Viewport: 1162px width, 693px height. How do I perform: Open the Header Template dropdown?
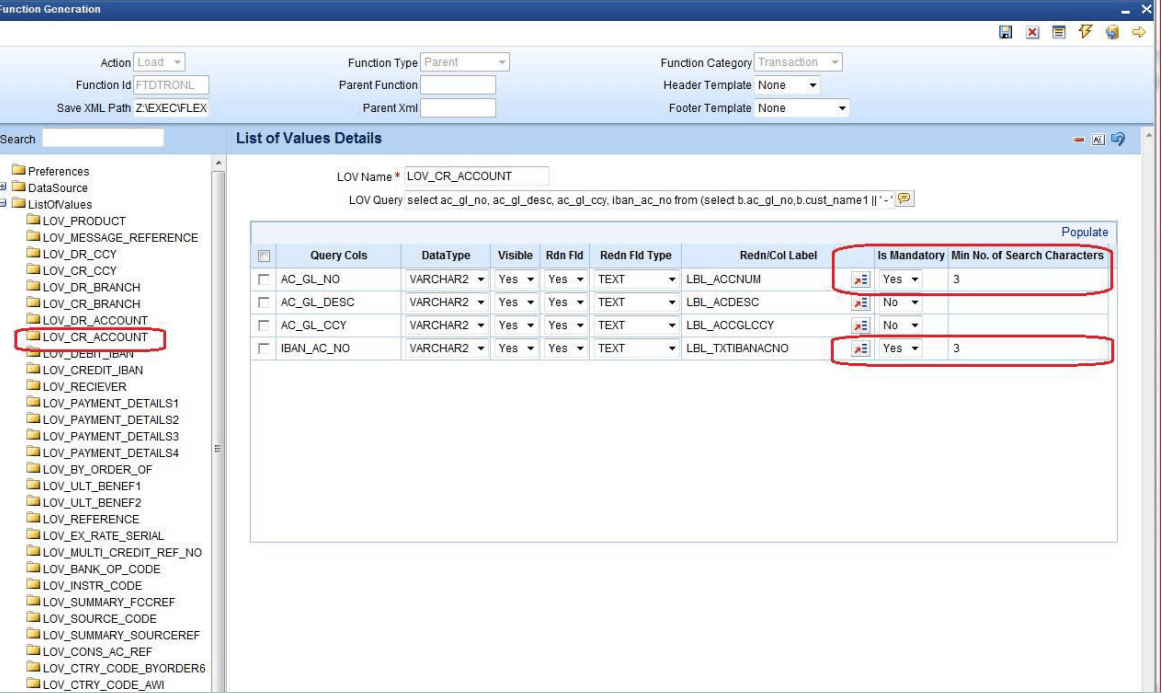coord(787,85)
